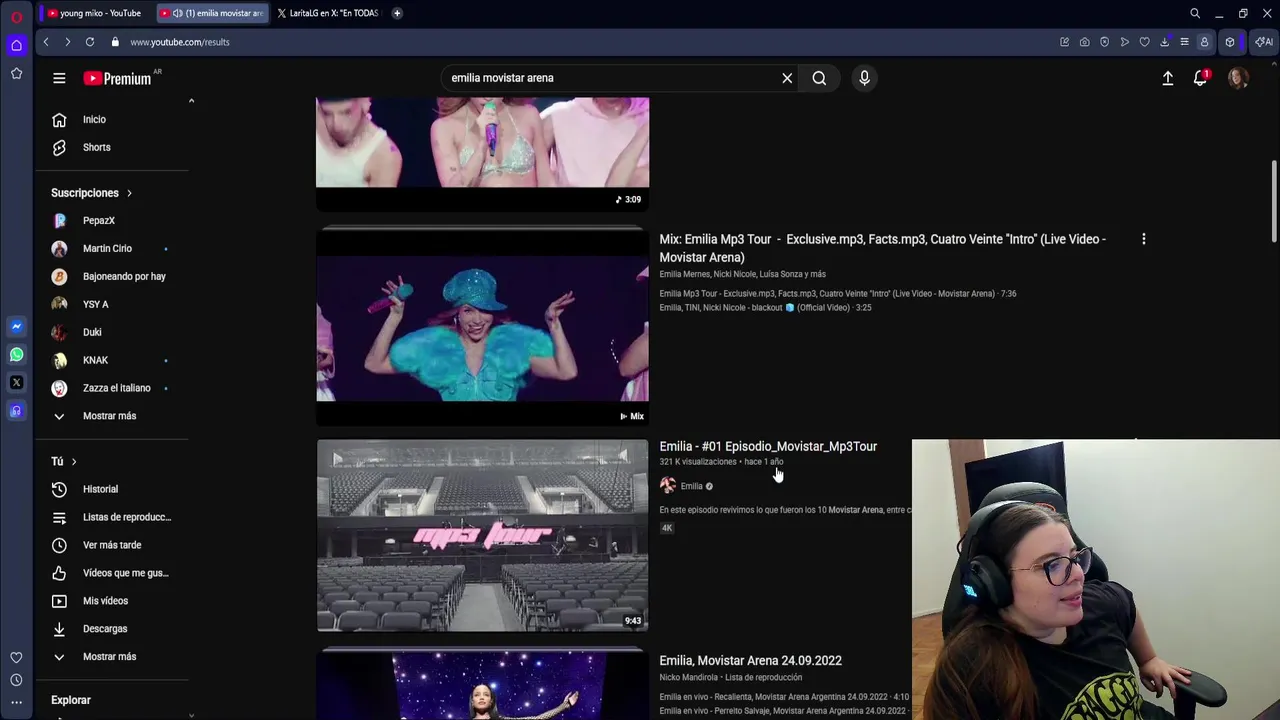Image resolution: width=1280 pixels, height=720 pixels.
Task: Open Opera sidebar home button
Action: pos(16,45)
